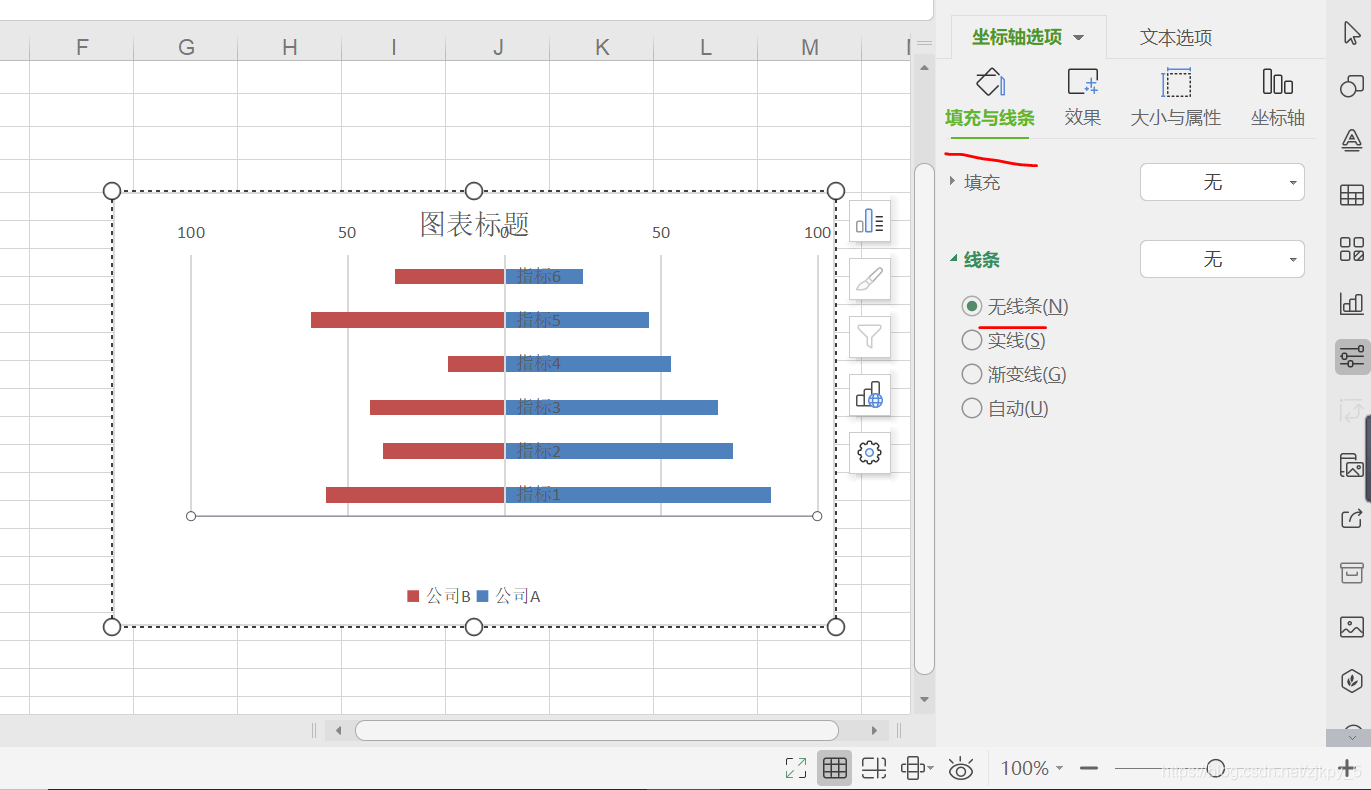The height and width of the screenshot is (790, 1371).
Task: Click the top-left chart resize handle
Action: pyautogui.click(x=112, y=191)
